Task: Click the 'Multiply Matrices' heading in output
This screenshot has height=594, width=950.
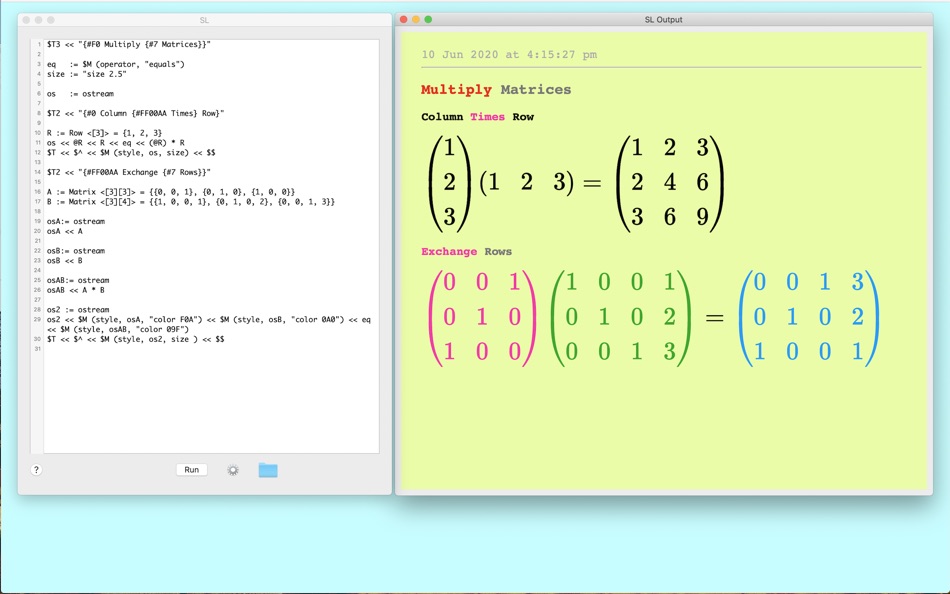Action: (x=496, y=90)
